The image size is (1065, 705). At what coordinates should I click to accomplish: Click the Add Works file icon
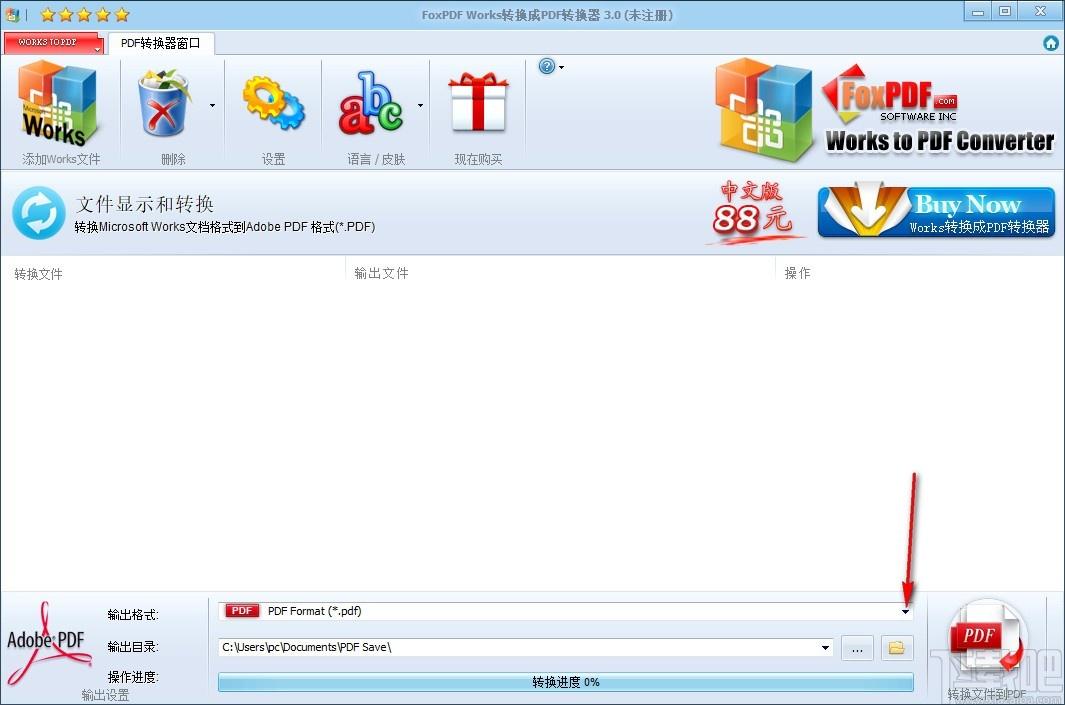58,104
